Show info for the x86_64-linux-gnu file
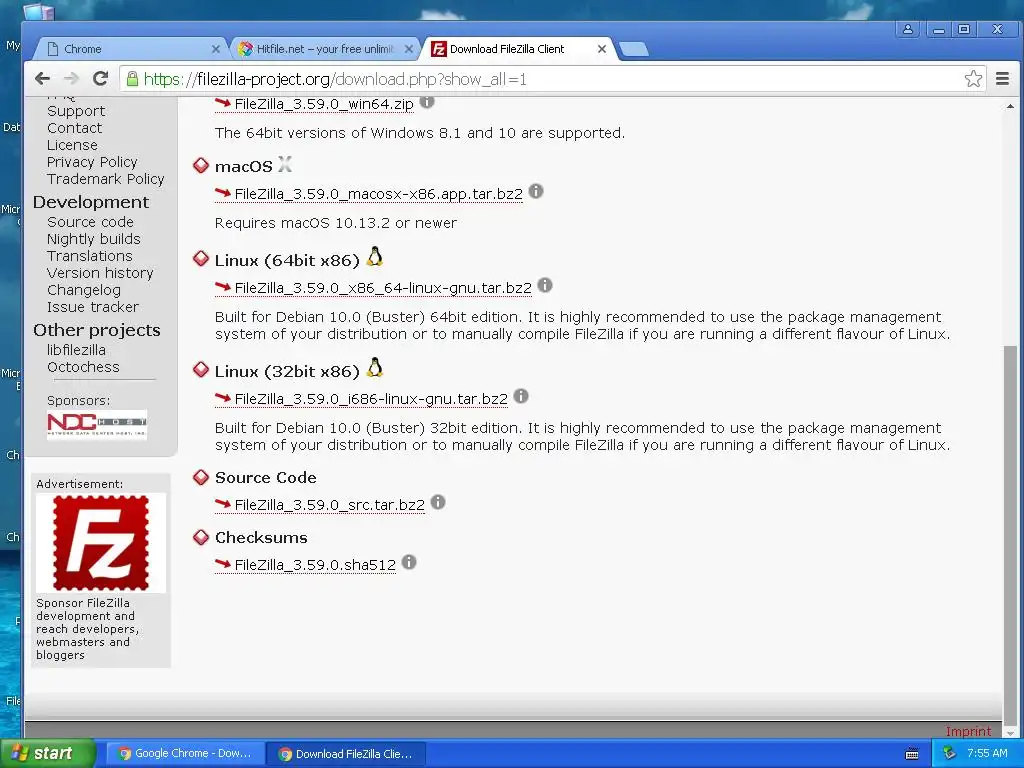 click(545, 285)
